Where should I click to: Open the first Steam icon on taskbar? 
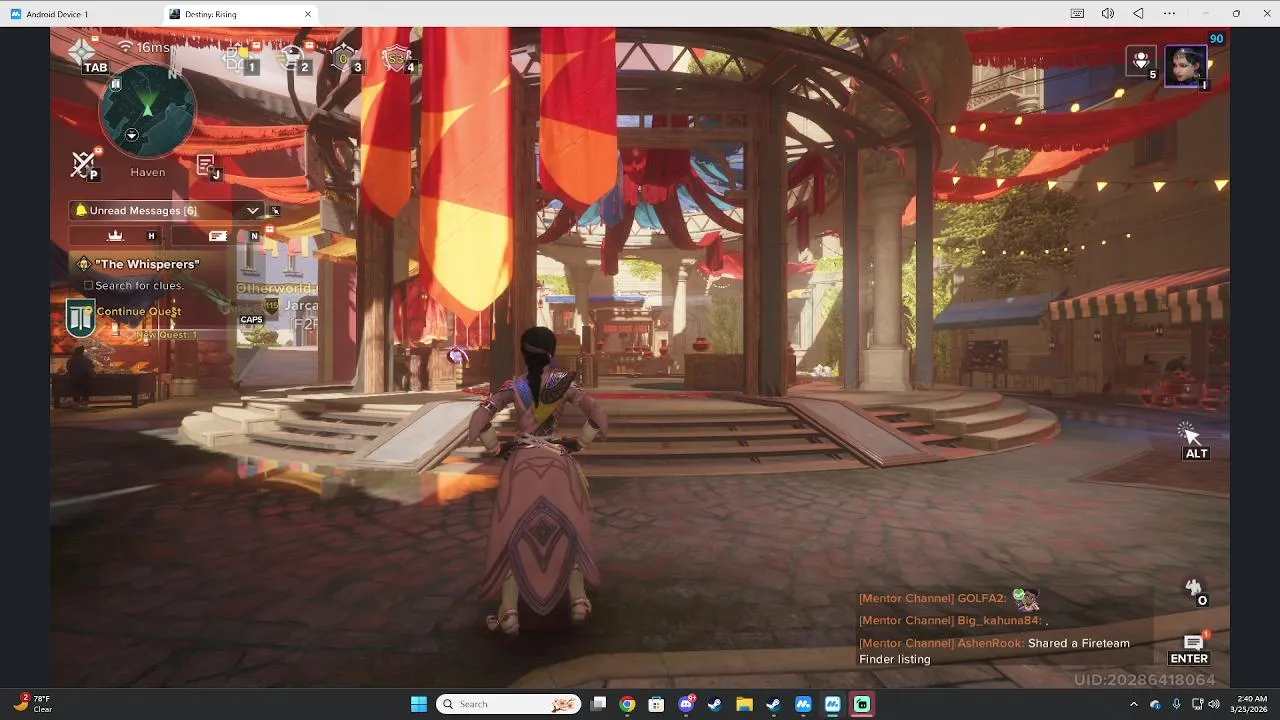pos(715,704)
